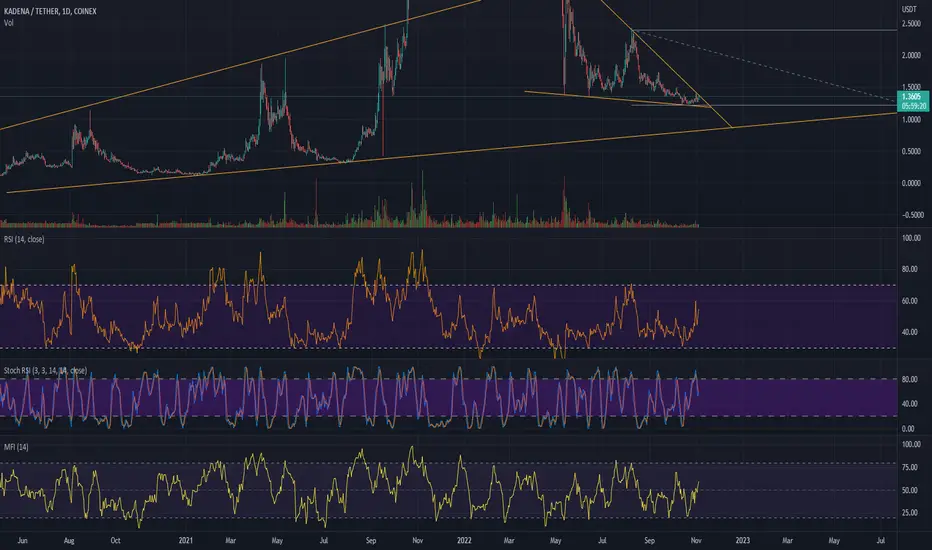The image size is (932, 550).
Task: Click the 2.0000 price axis value
Action: coord(911,55)
